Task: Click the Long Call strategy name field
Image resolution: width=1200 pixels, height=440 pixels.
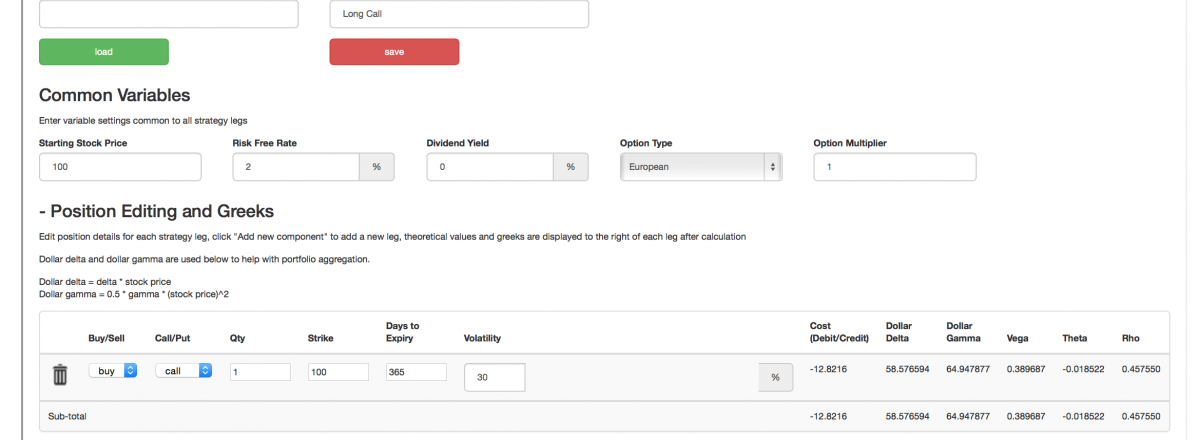Action: pyautogui.click(x=459, y=14)
